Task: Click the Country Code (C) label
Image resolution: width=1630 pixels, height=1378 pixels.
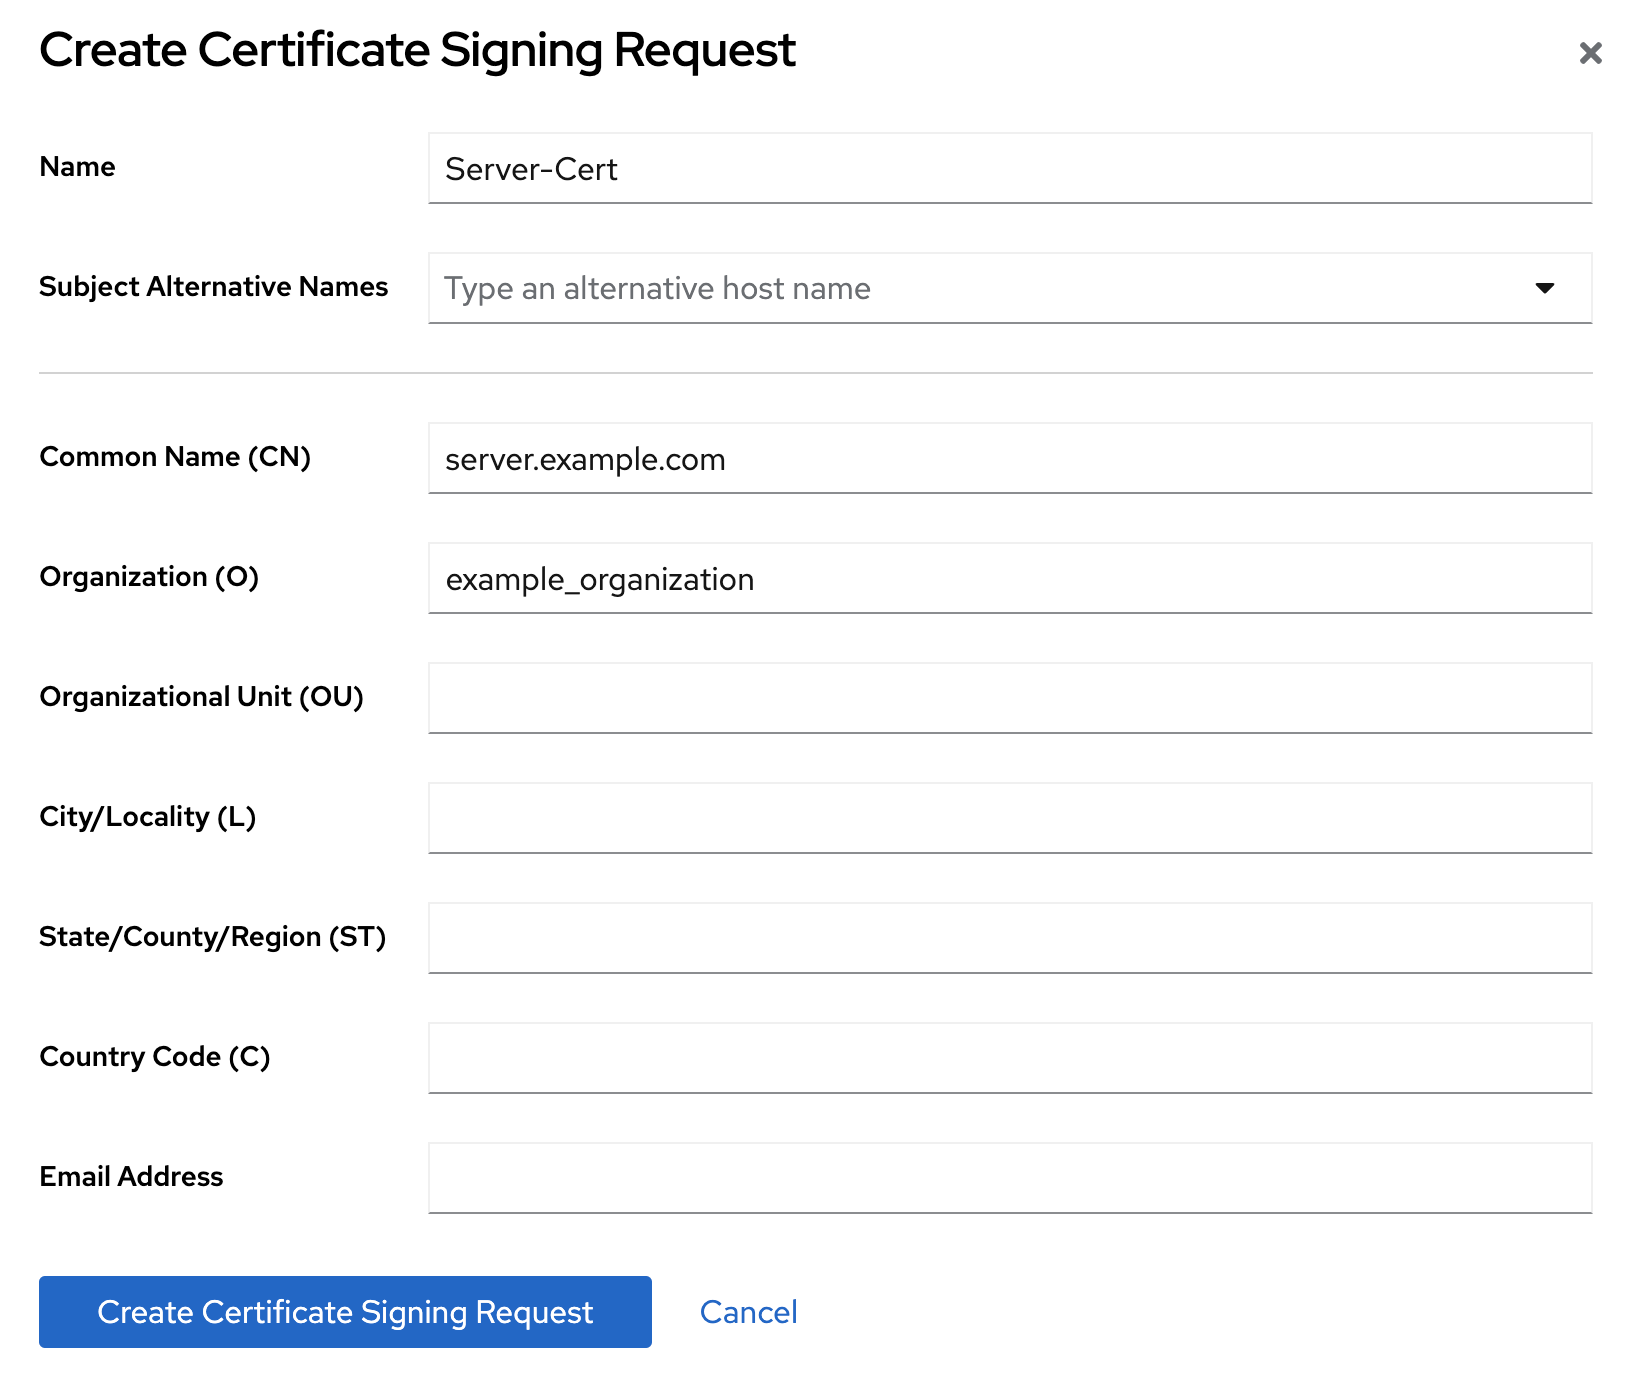Action: [155, 1057]
